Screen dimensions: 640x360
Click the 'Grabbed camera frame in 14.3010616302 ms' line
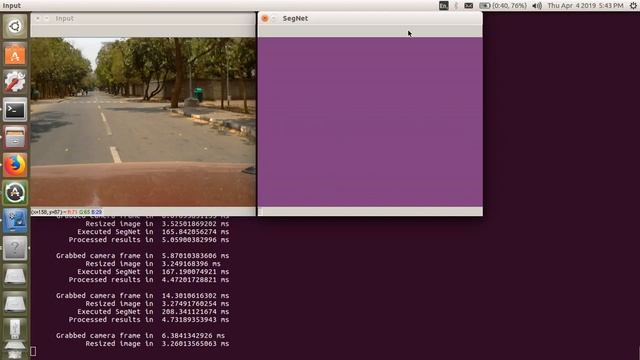142,296
